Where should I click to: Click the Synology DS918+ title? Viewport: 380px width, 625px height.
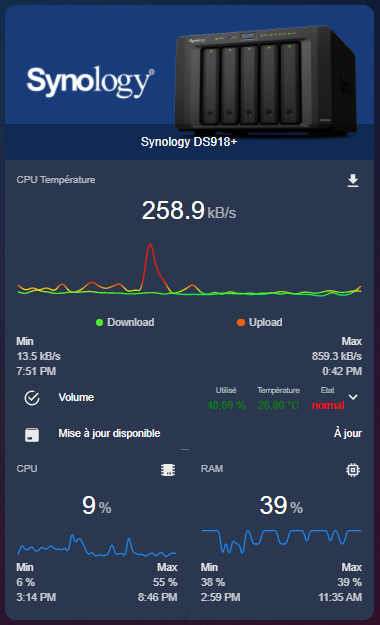pos(189,142)
